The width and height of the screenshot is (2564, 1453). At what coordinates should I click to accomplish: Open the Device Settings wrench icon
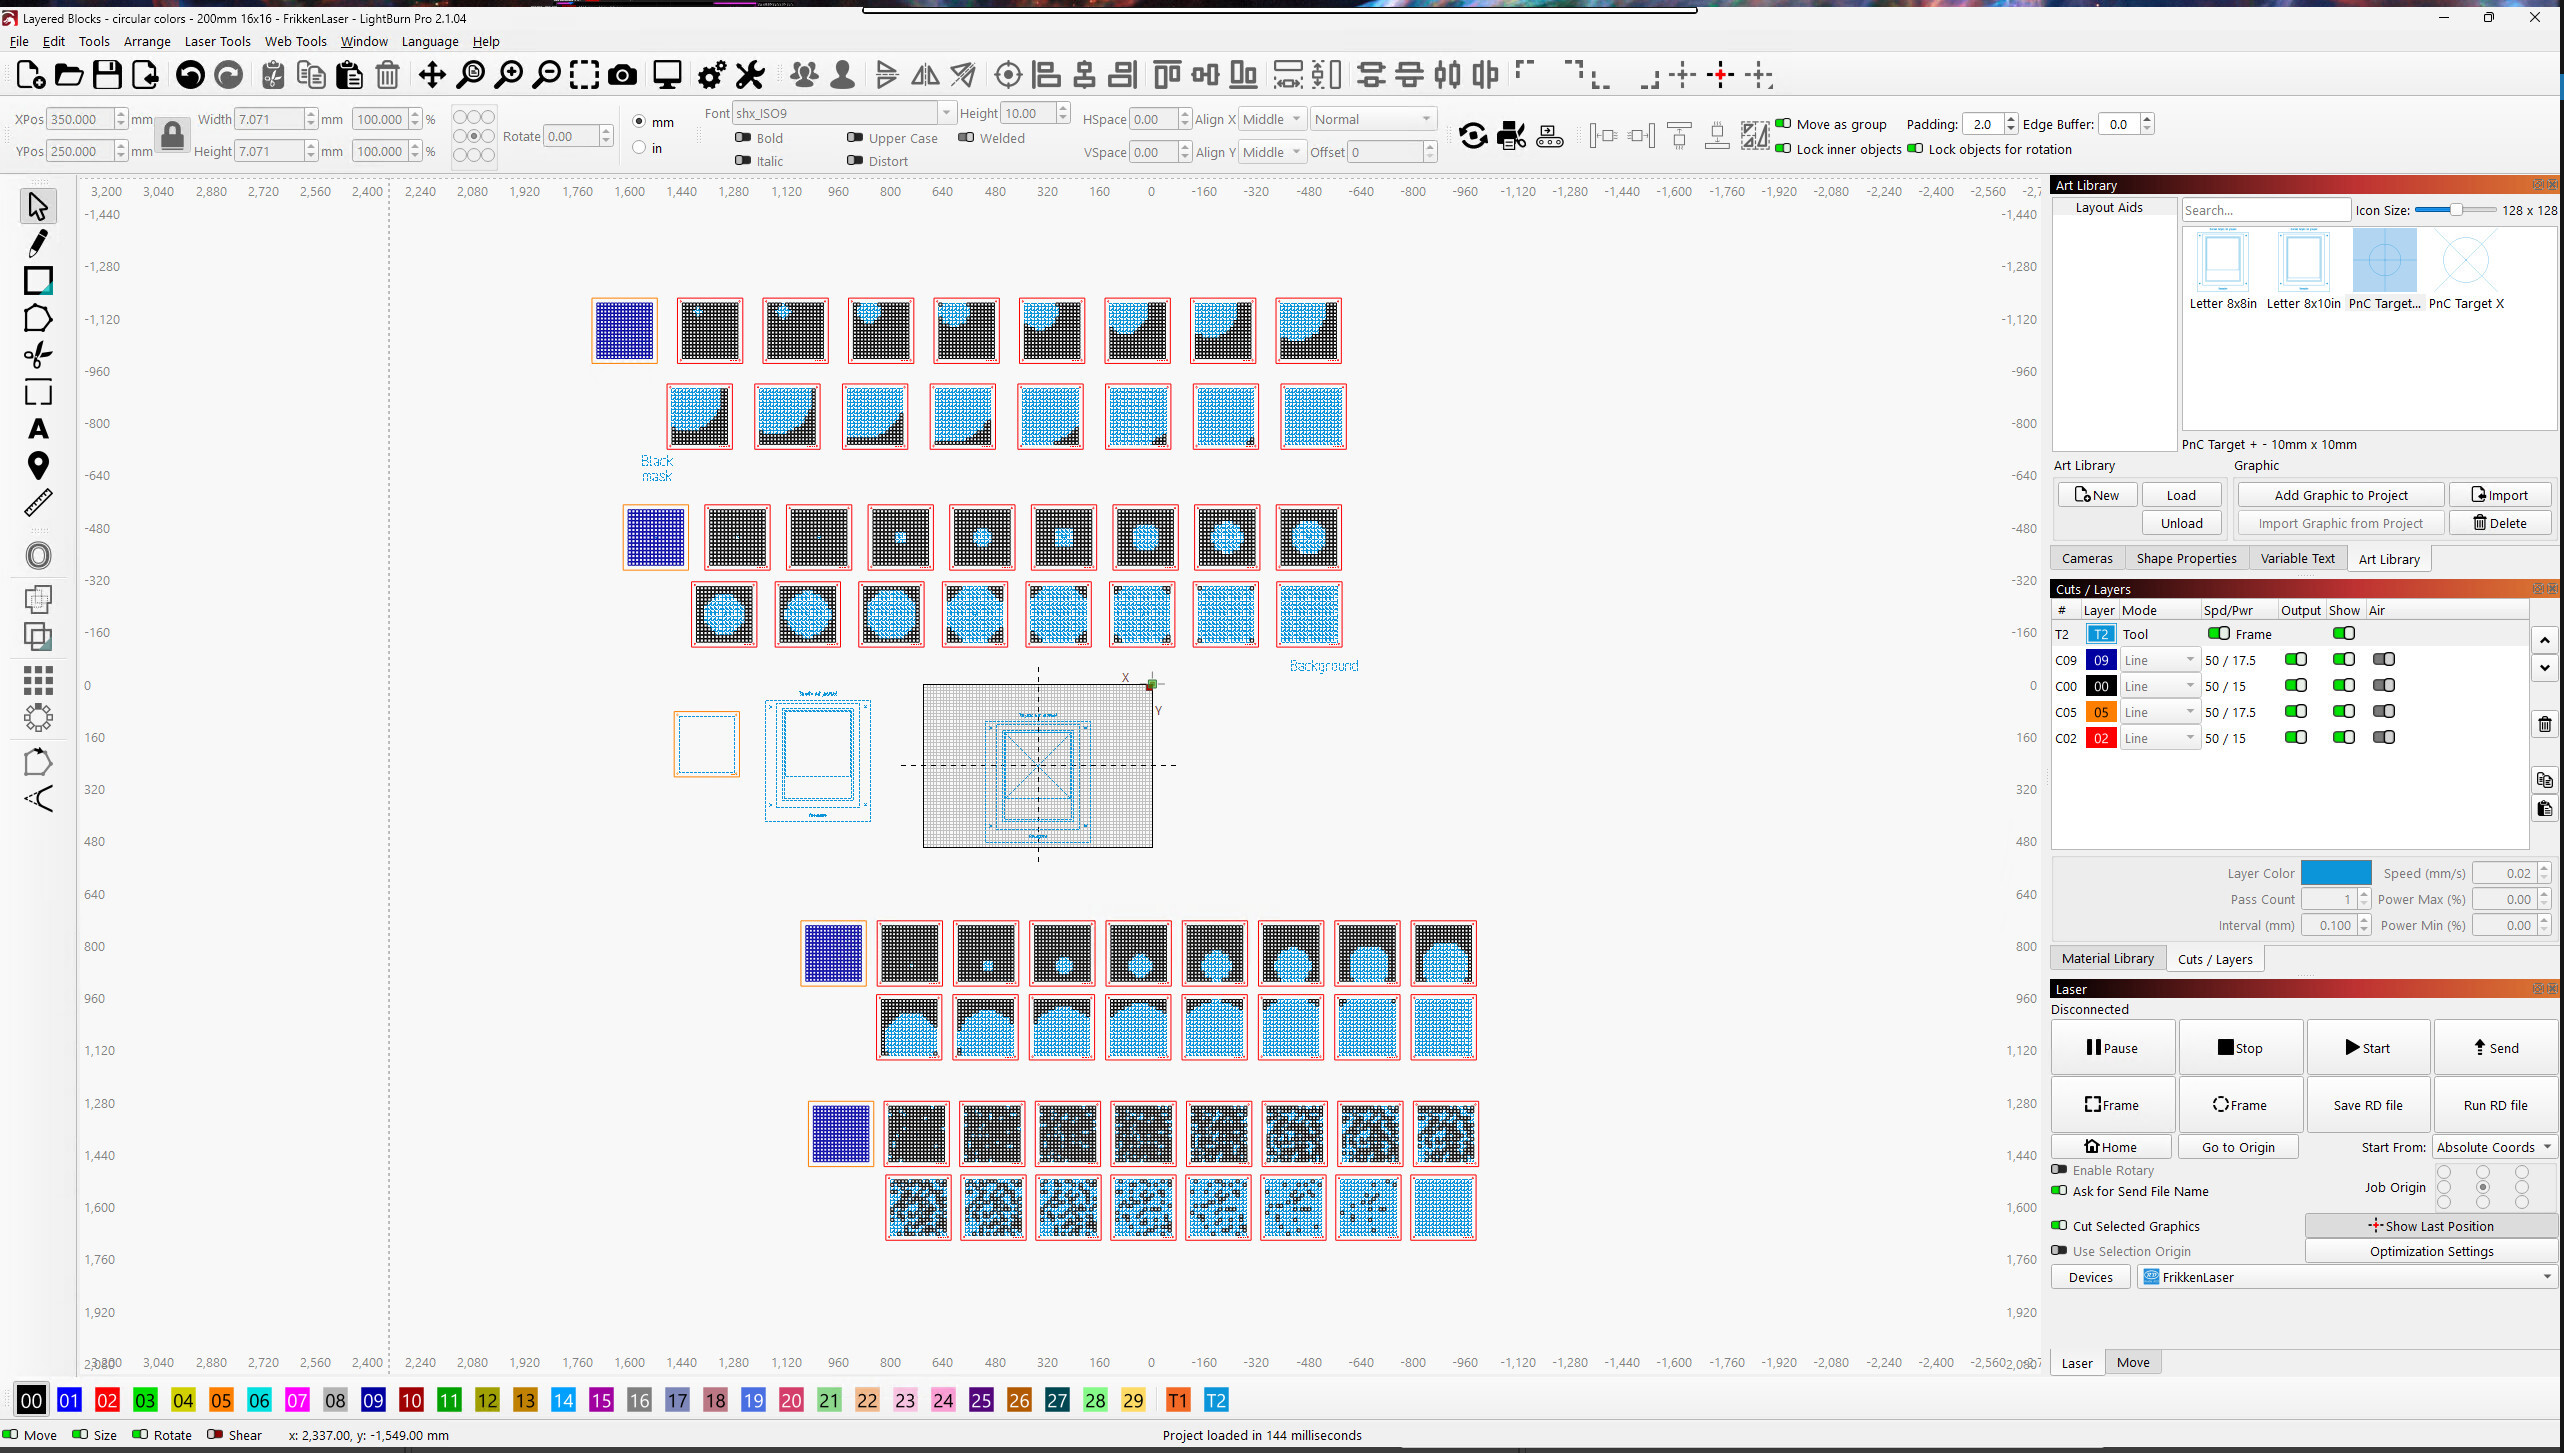[x=750, y=75]
